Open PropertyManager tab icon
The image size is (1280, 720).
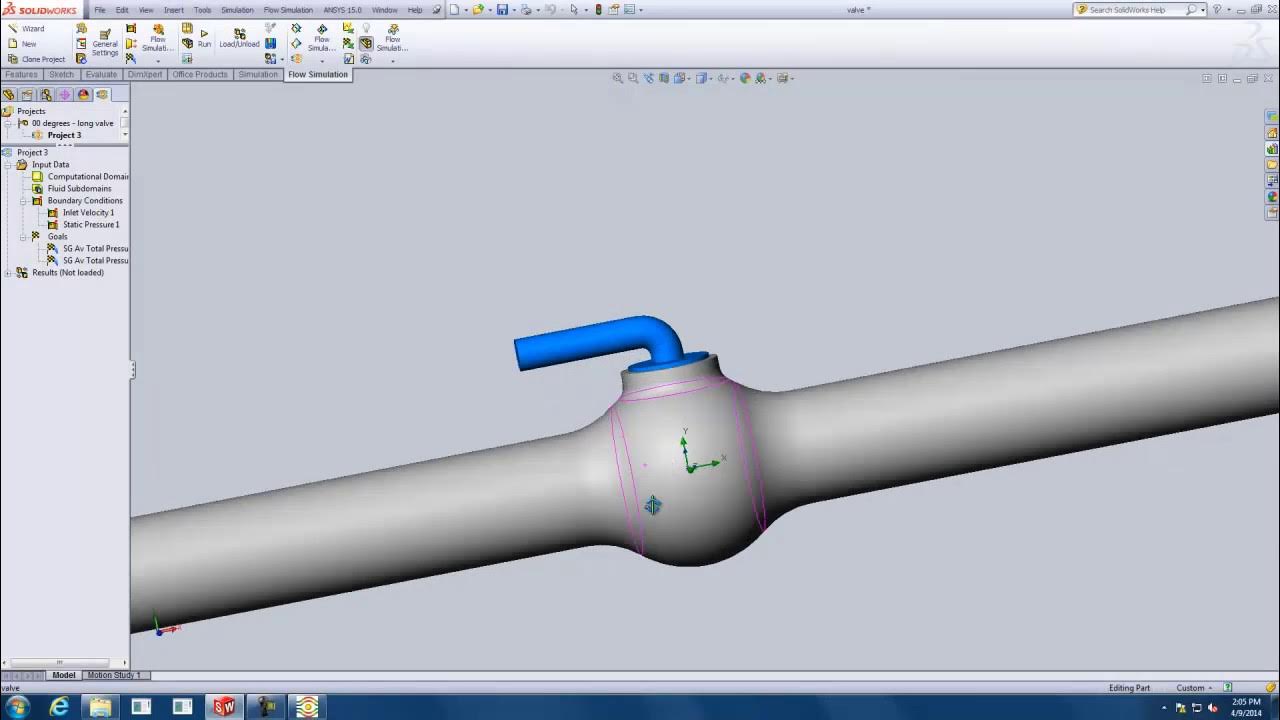27,95
